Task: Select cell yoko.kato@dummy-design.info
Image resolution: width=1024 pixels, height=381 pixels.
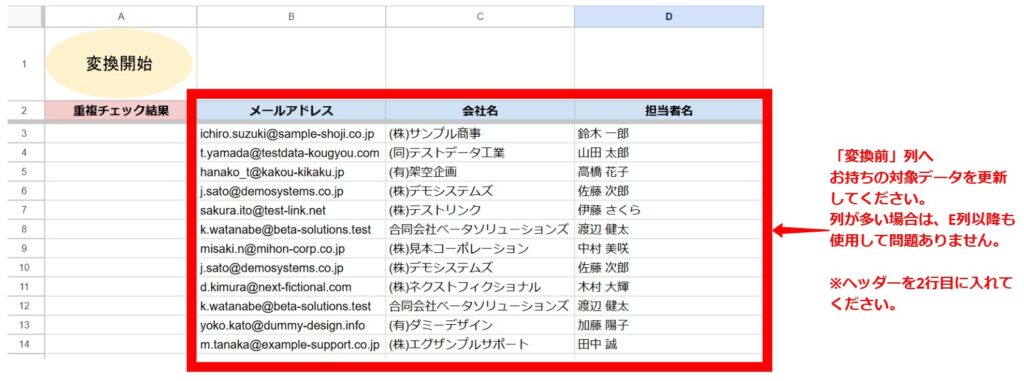Action: [291, 325]
